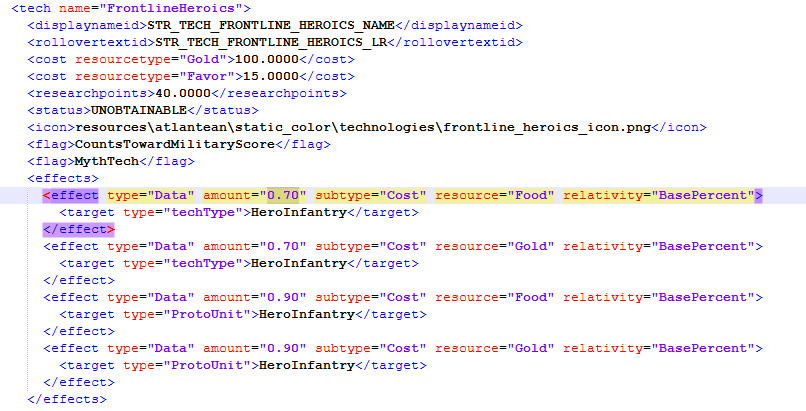
Task: Click amount "0.70" in the Gold effect line
Action: coord(283,246)
